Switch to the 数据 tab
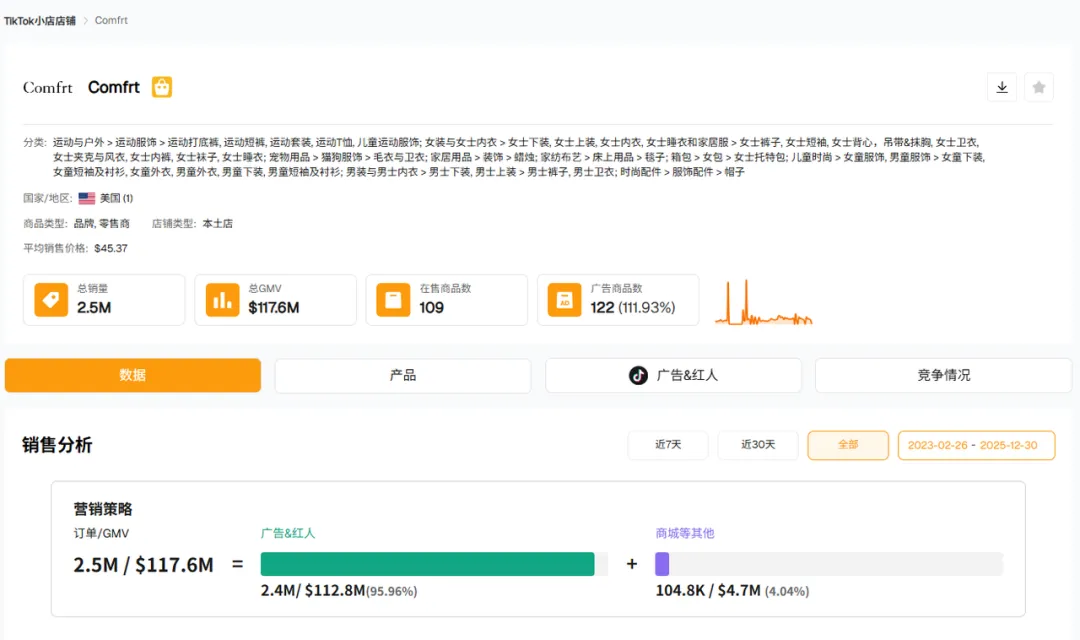The height and width of the screenshot is (640, 1080). coord(133,375)
